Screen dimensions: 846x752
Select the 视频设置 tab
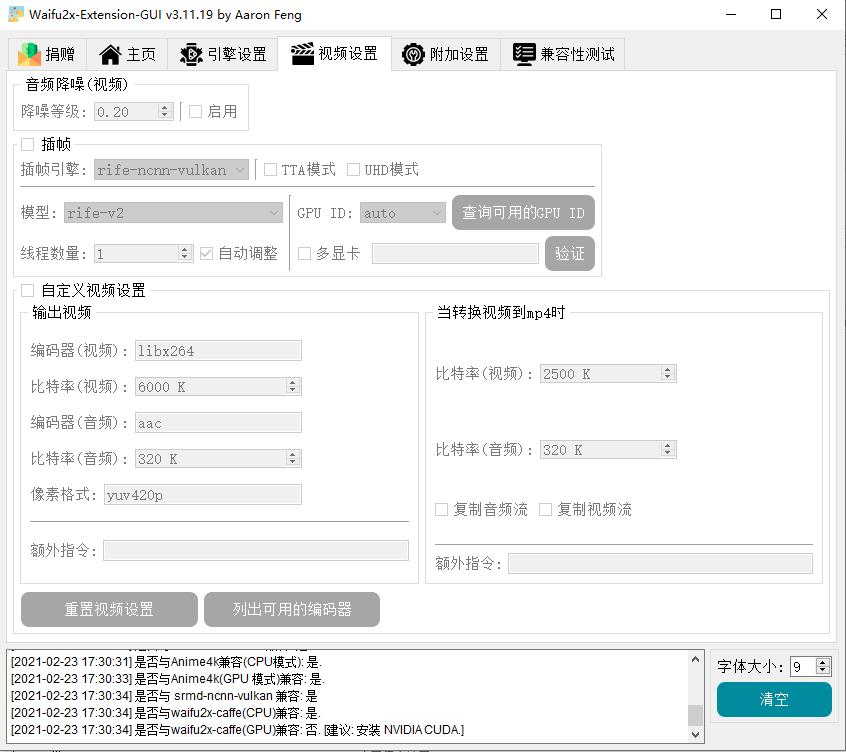(x=335, y=53)
